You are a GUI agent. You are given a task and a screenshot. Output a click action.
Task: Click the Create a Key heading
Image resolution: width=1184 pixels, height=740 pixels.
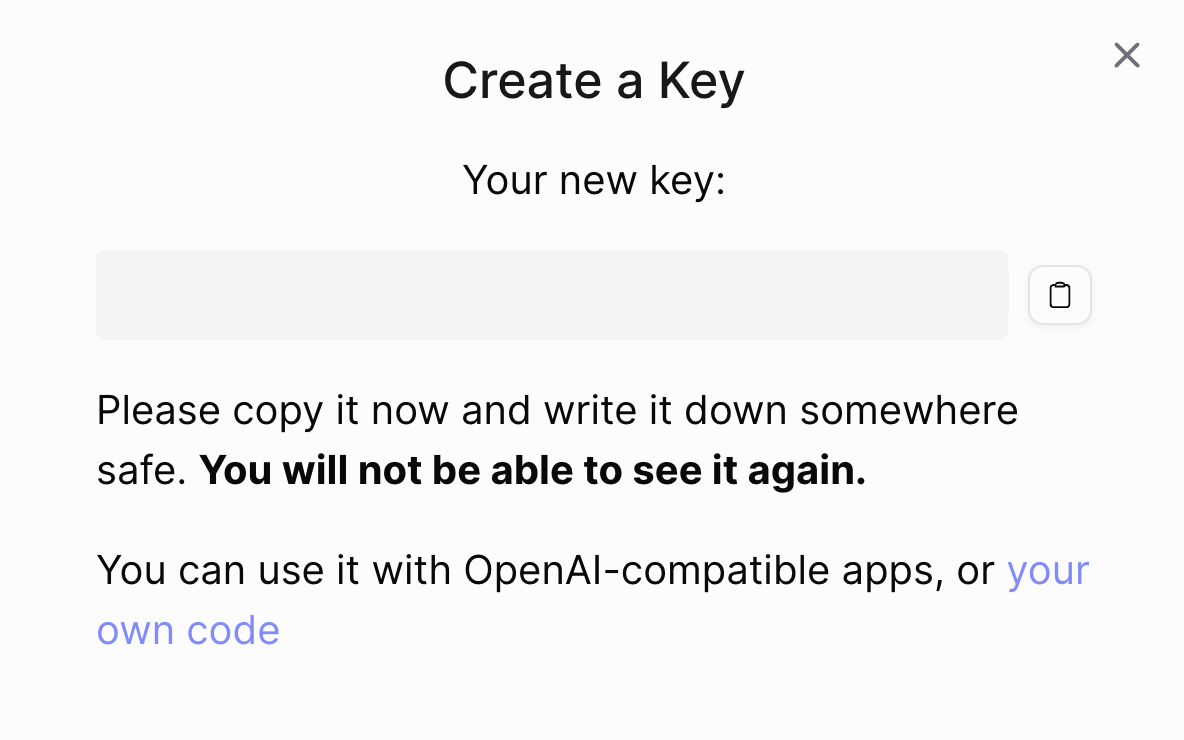pyautogui.click(x=593, y=80)
